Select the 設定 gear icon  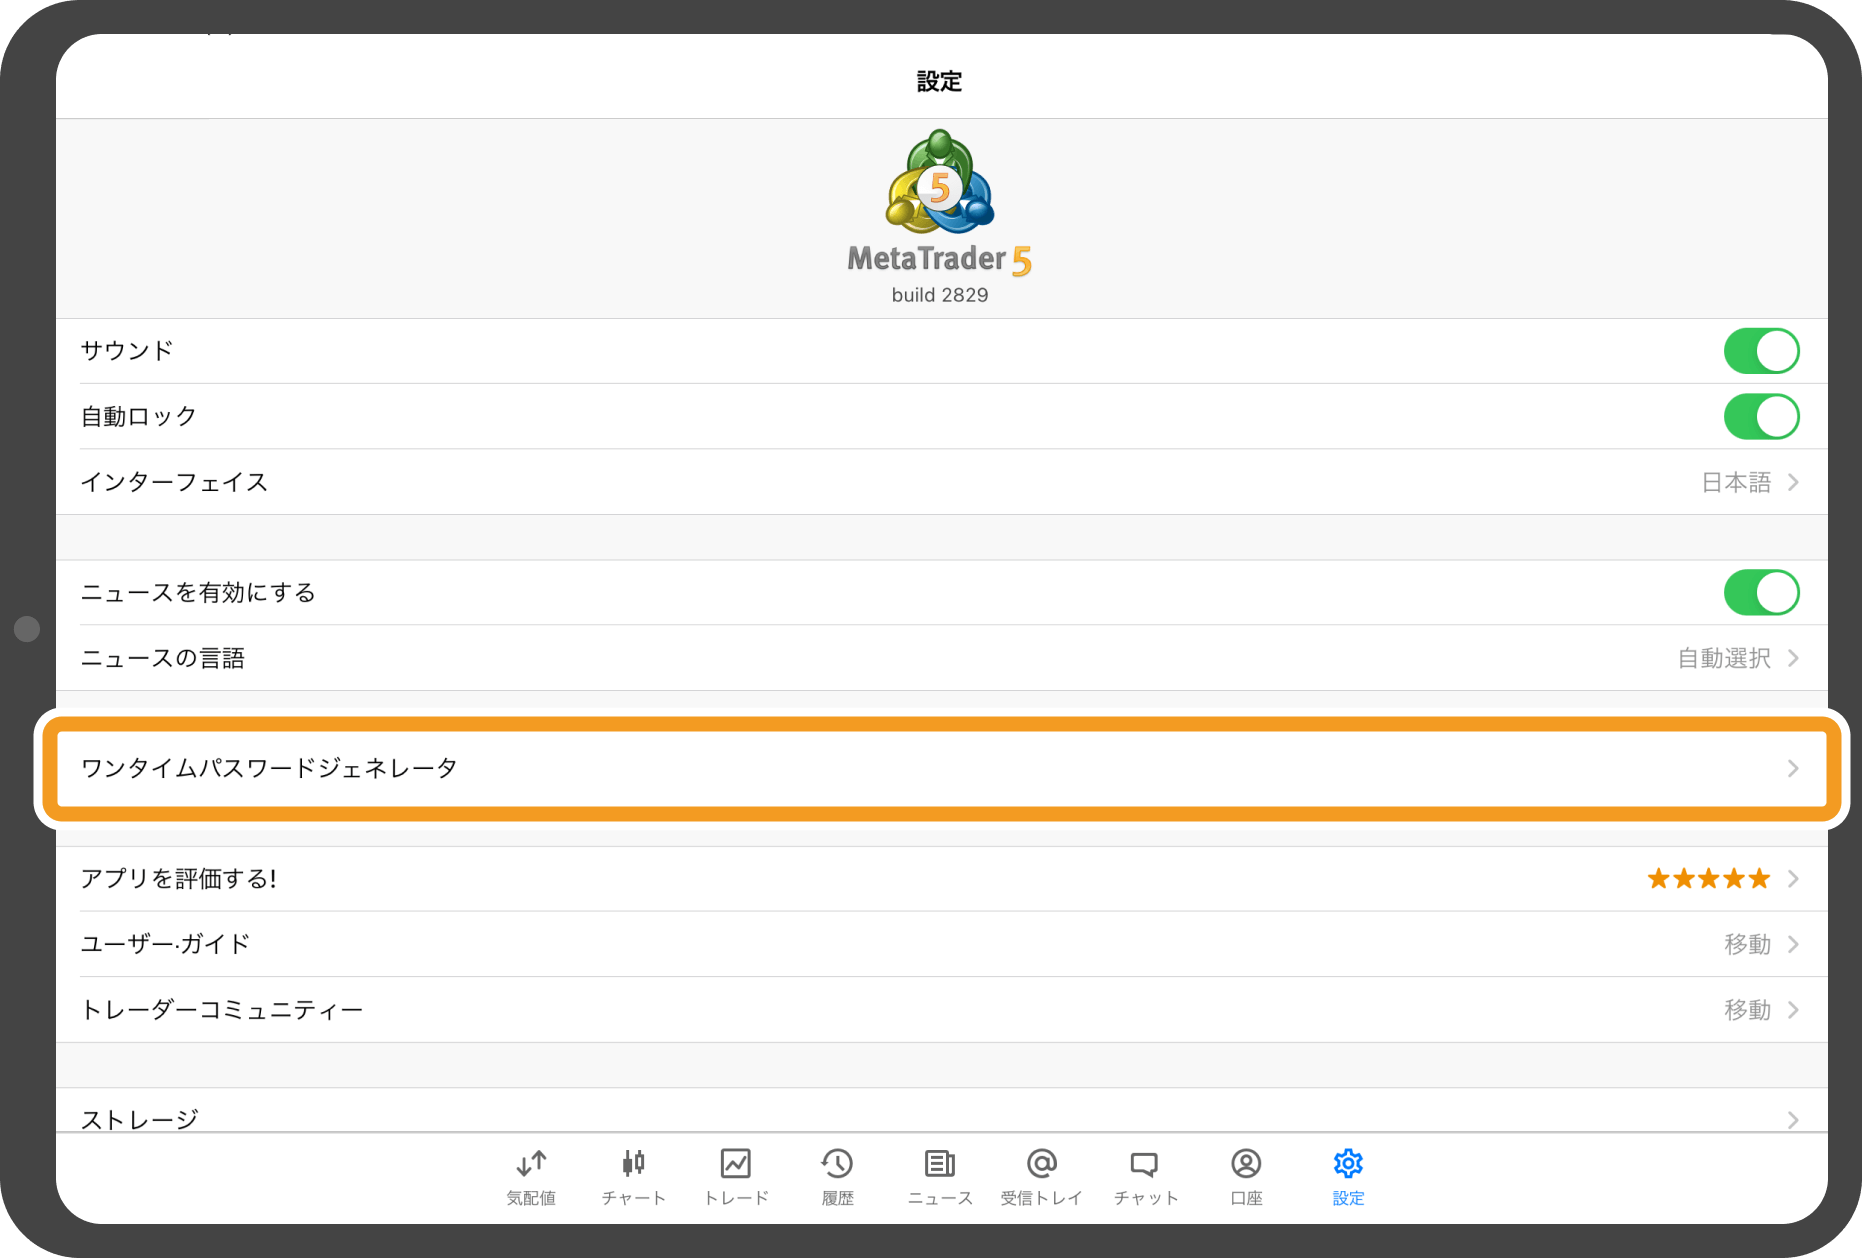coord(1348,1163)
